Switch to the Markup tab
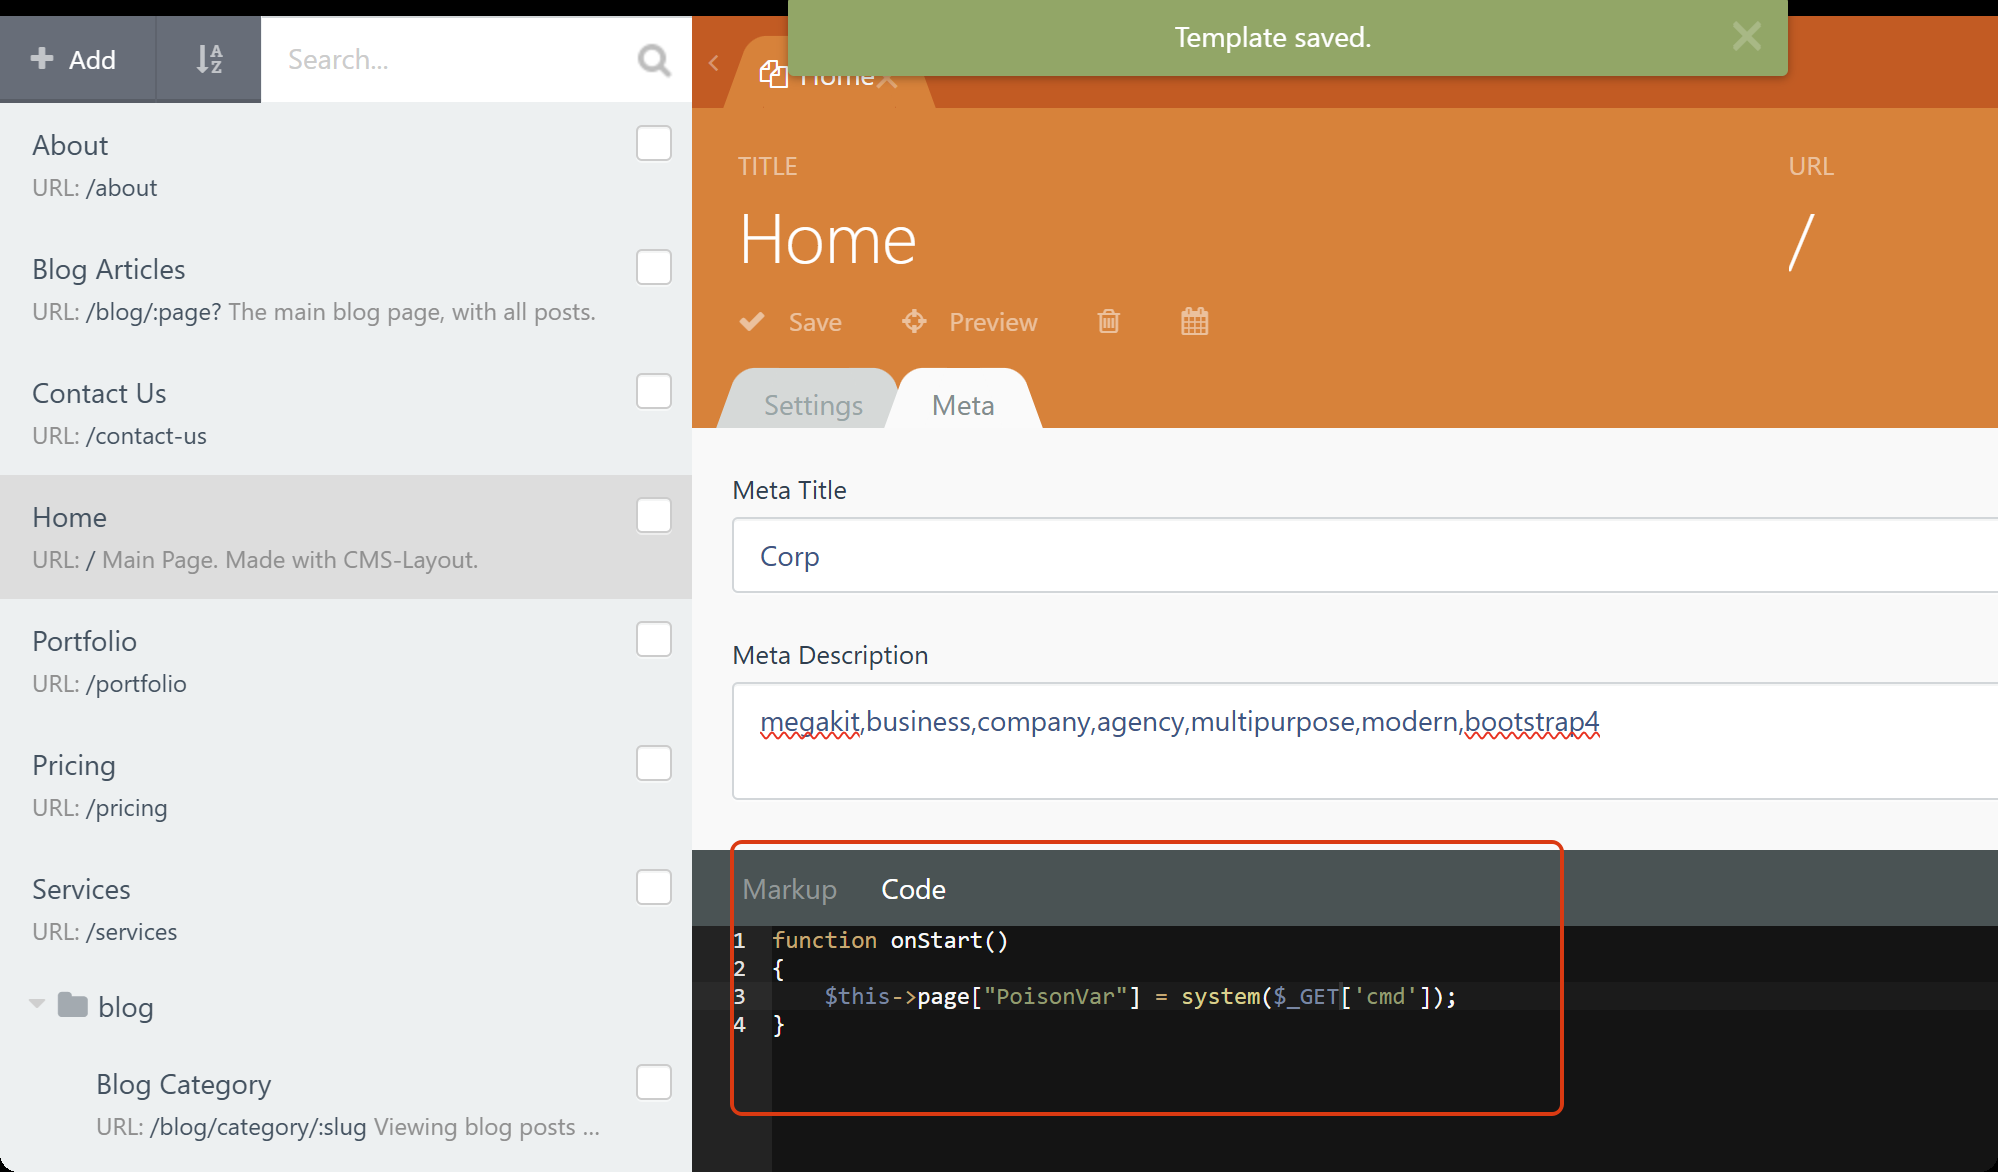Image resolution: width=1998 pixels, height=1172 pixels. click(x=789, y=889)
